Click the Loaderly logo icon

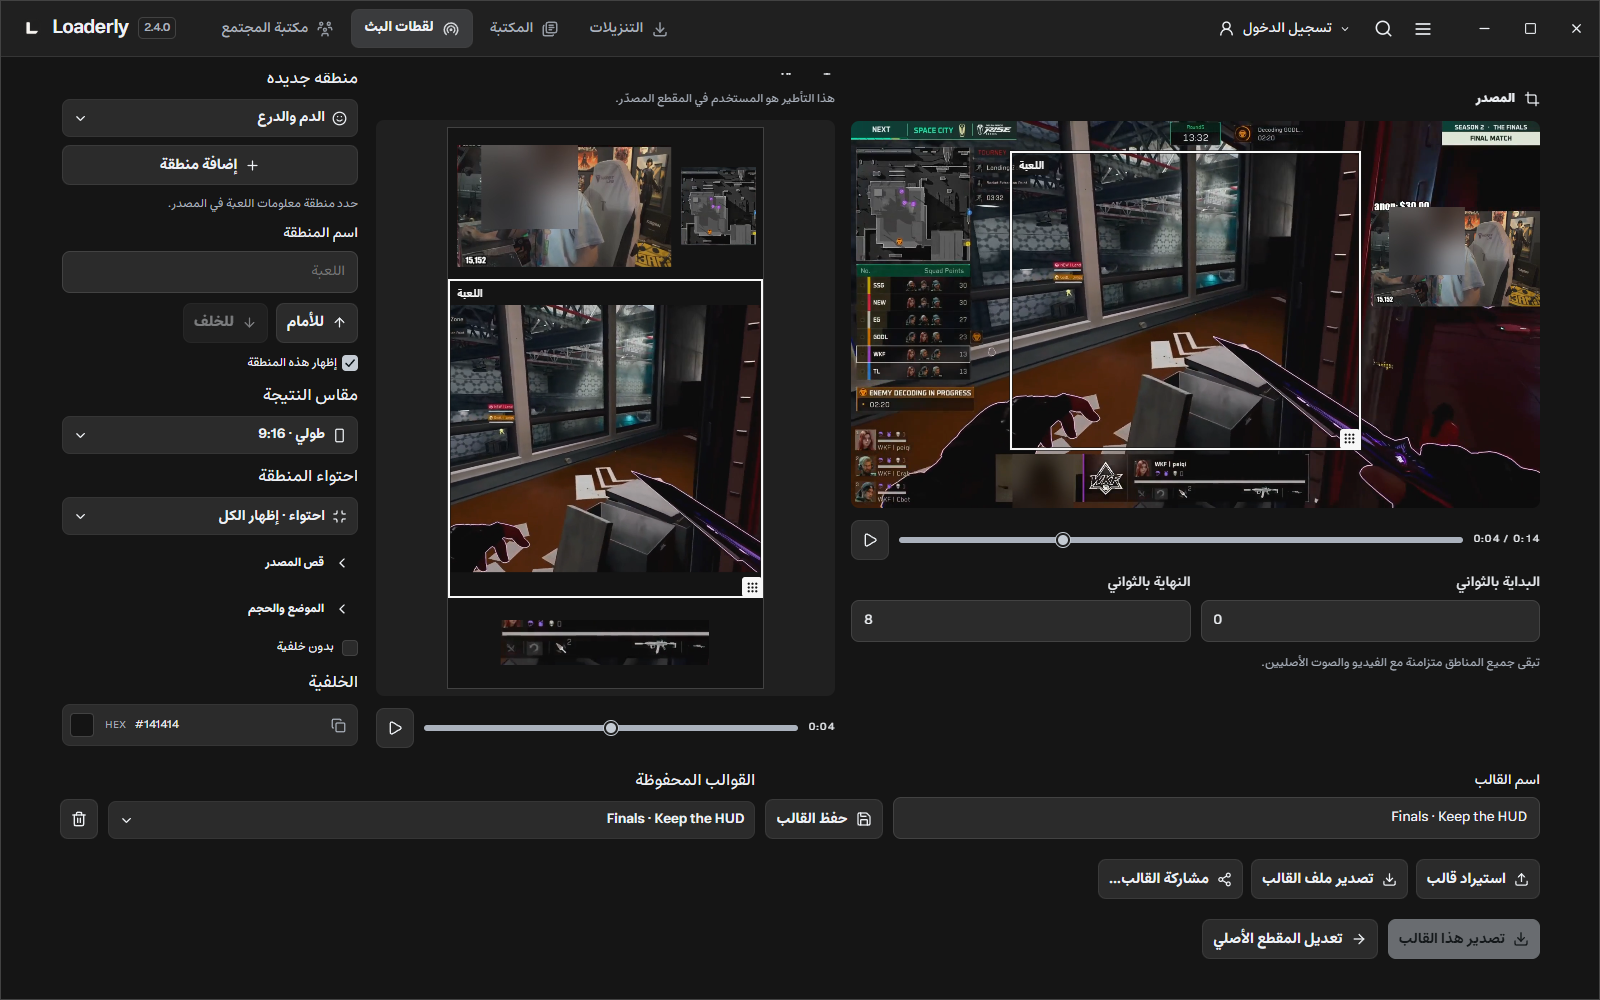click(32, 28)
